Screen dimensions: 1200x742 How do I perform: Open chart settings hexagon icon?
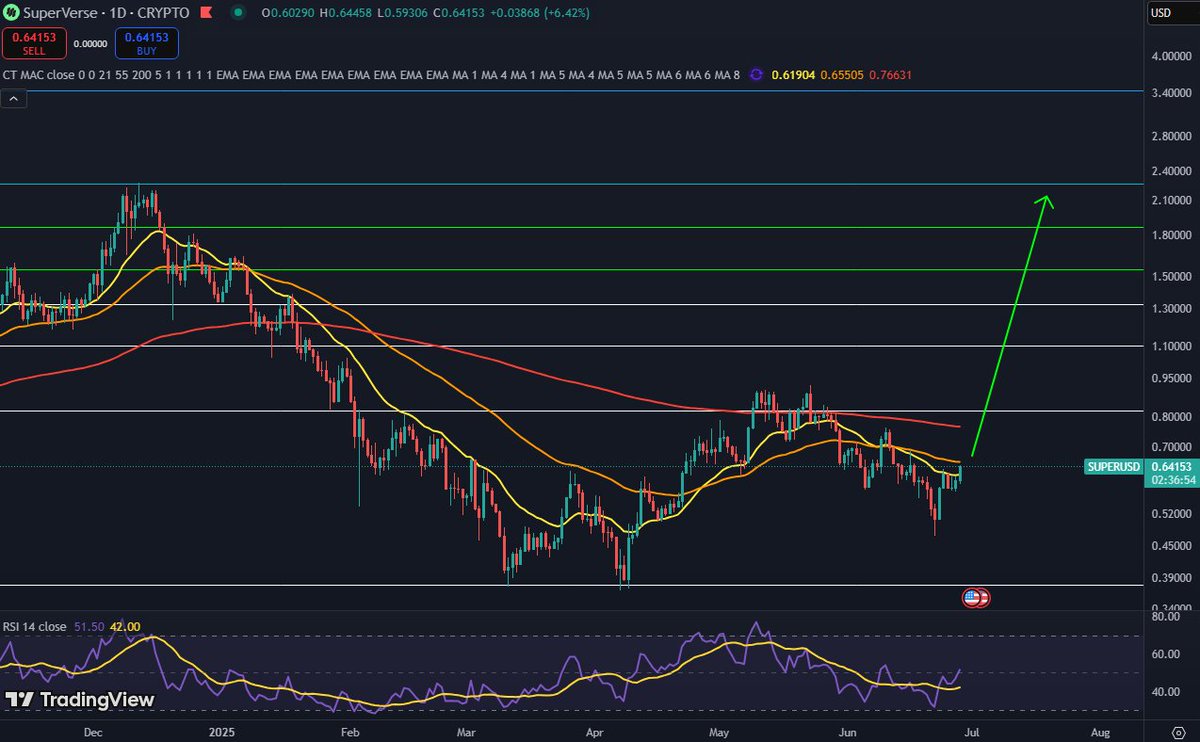pos(1178,732)
